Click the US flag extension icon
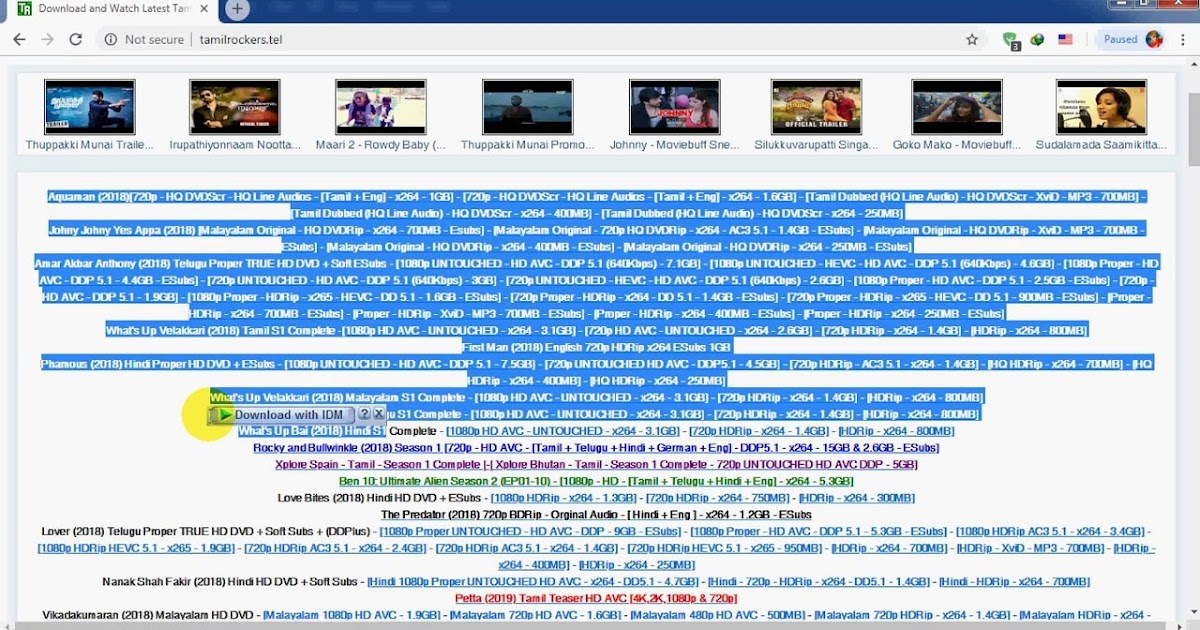Viewport: 1200px width, 630px height. (1065, 40)
